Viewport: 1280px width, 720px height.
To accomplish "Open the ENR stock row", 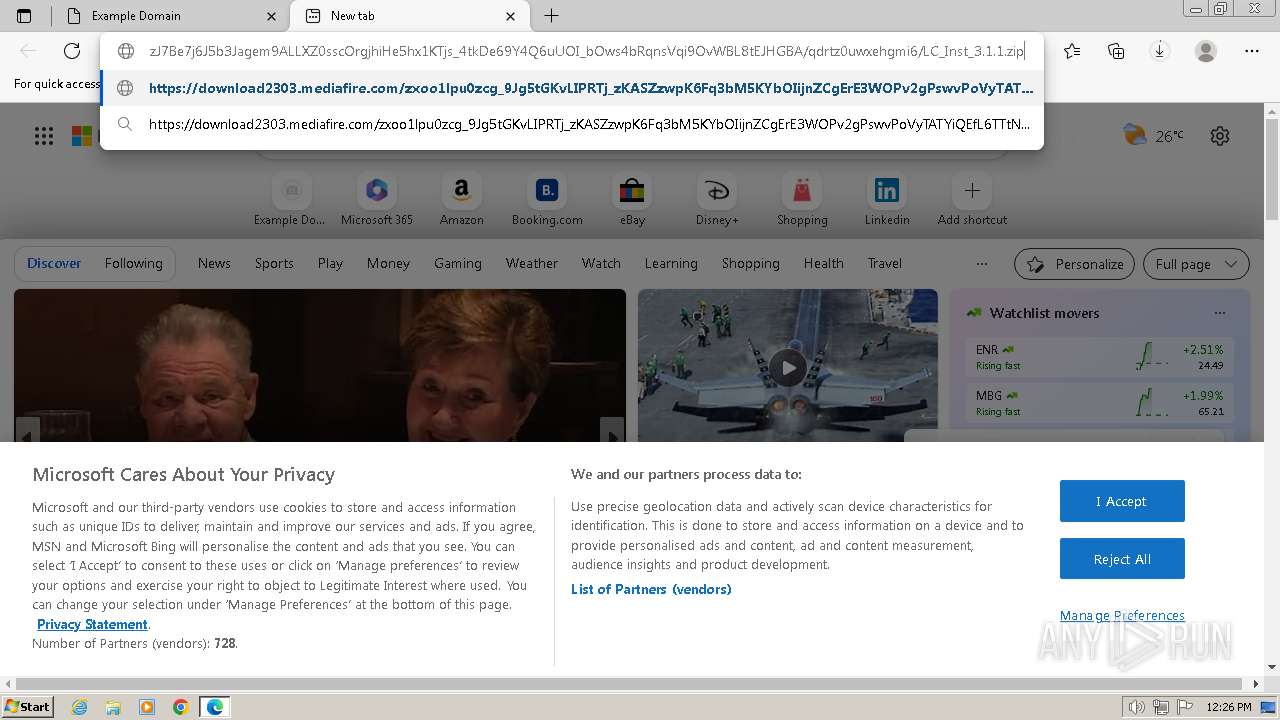I will tap(1100, 357).
